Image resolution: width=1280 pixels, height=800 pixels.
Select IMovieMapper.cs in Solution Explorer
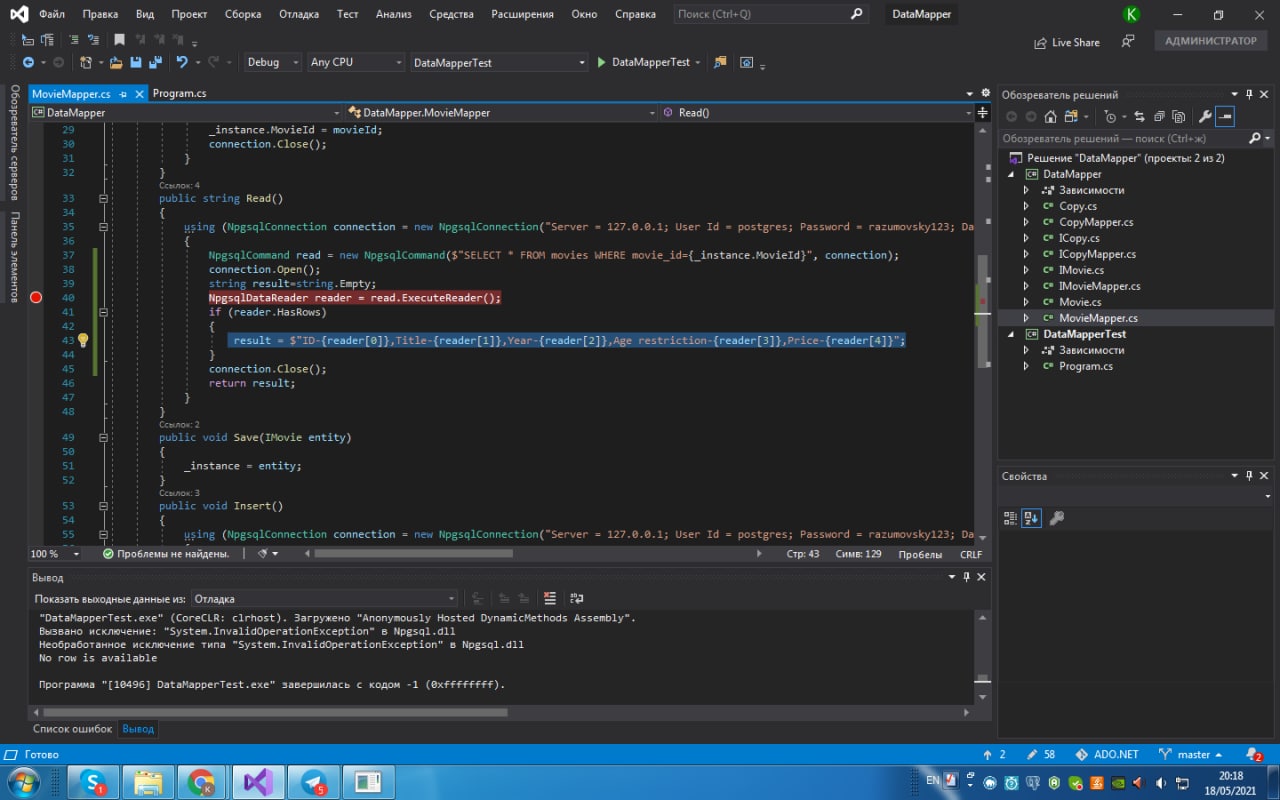pos(1099,286)
